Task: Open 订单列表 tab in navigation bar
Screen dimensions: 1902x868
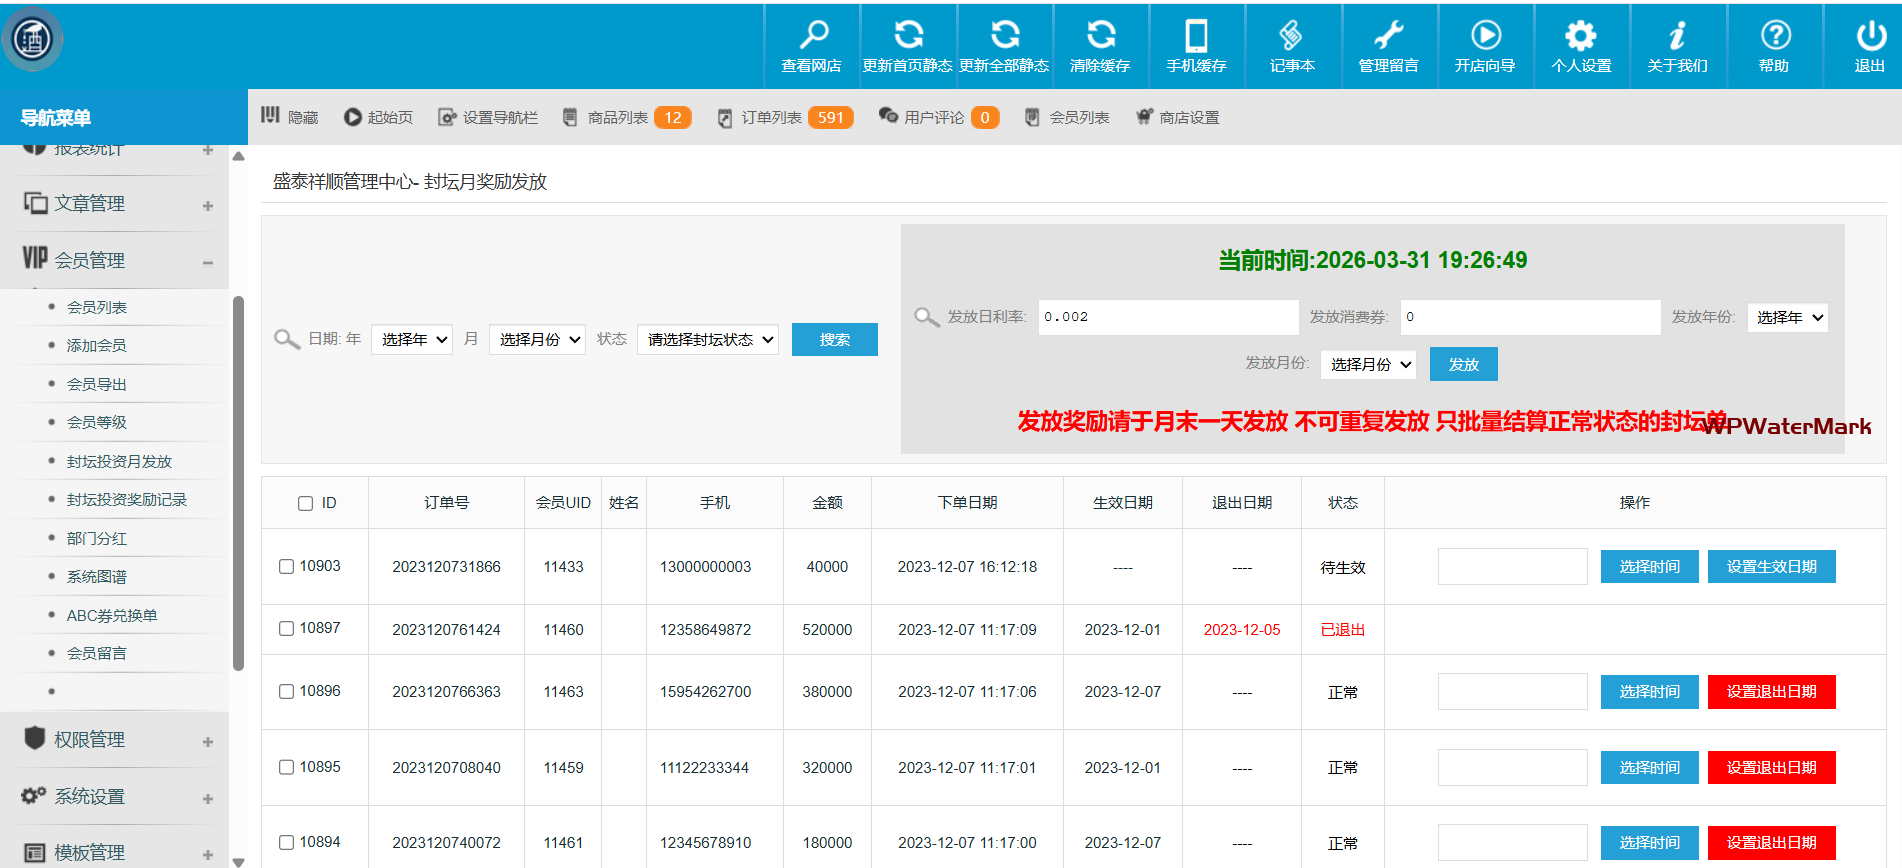Action: 771,118
